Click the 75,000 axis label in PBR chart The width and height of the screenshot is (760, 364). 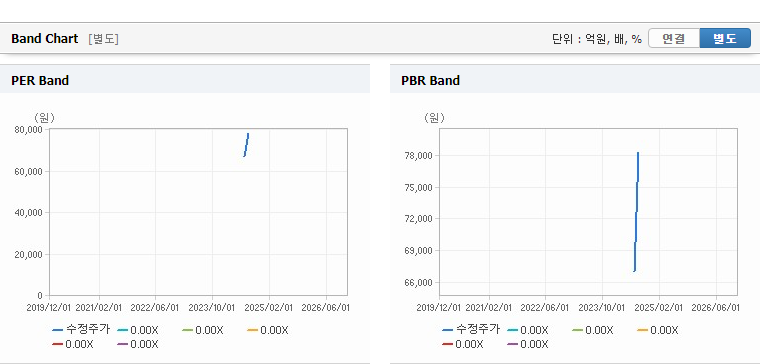click(420, 187)
